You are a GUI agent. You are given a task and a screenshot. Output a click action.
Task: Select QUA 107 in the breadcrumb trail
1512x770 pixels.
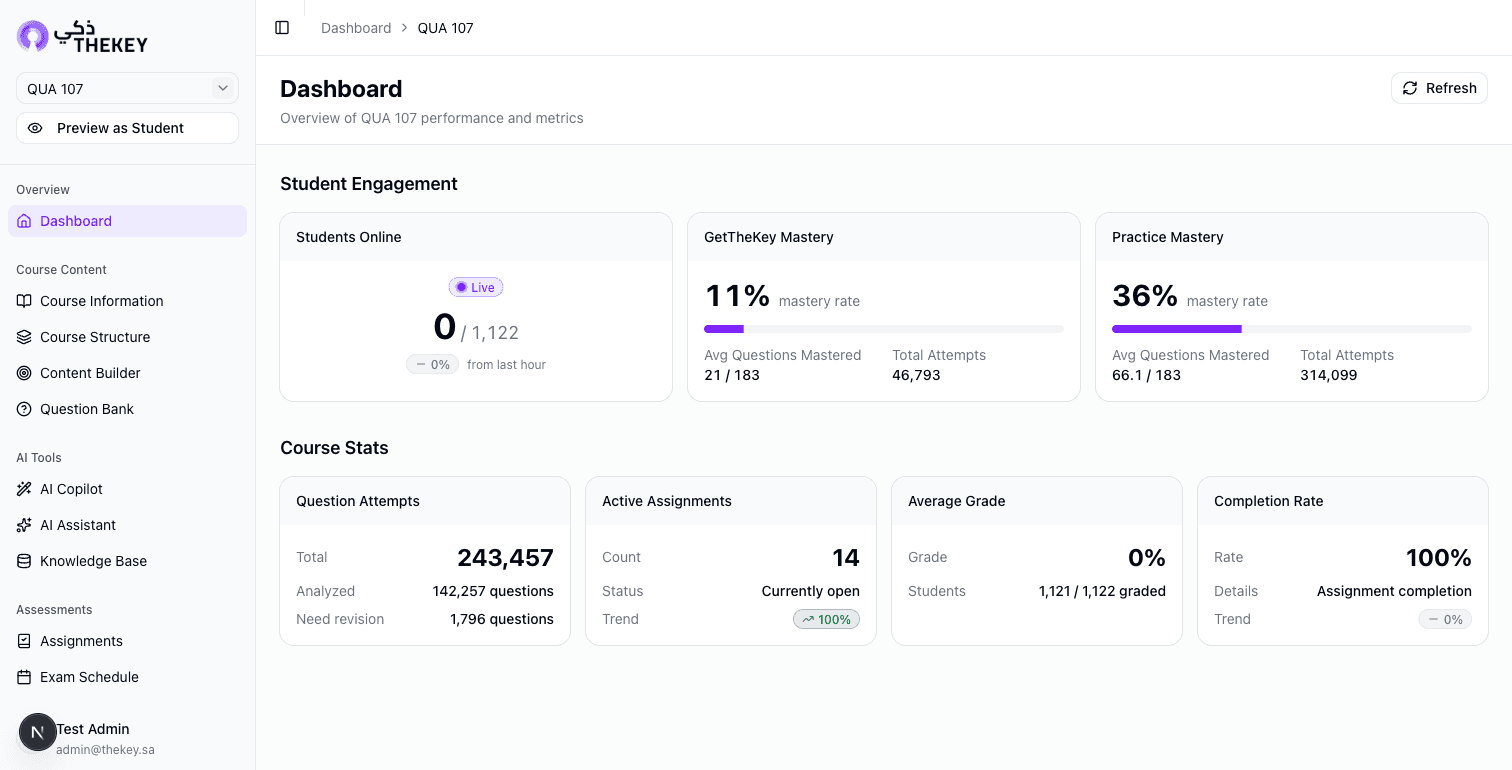coord(445,27)
